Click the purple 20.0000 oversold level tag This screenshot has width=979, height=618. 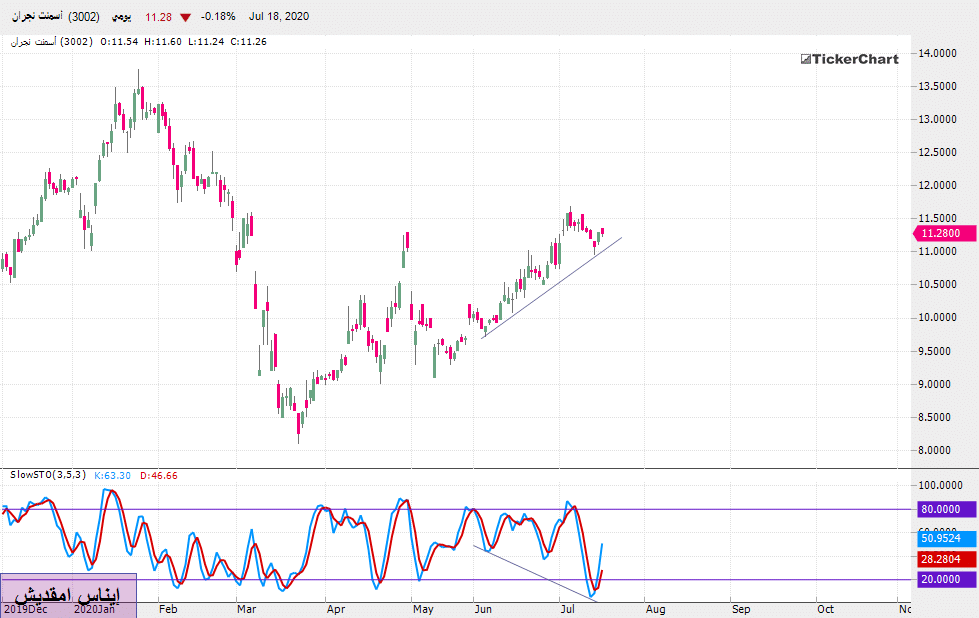coord(941,580)
